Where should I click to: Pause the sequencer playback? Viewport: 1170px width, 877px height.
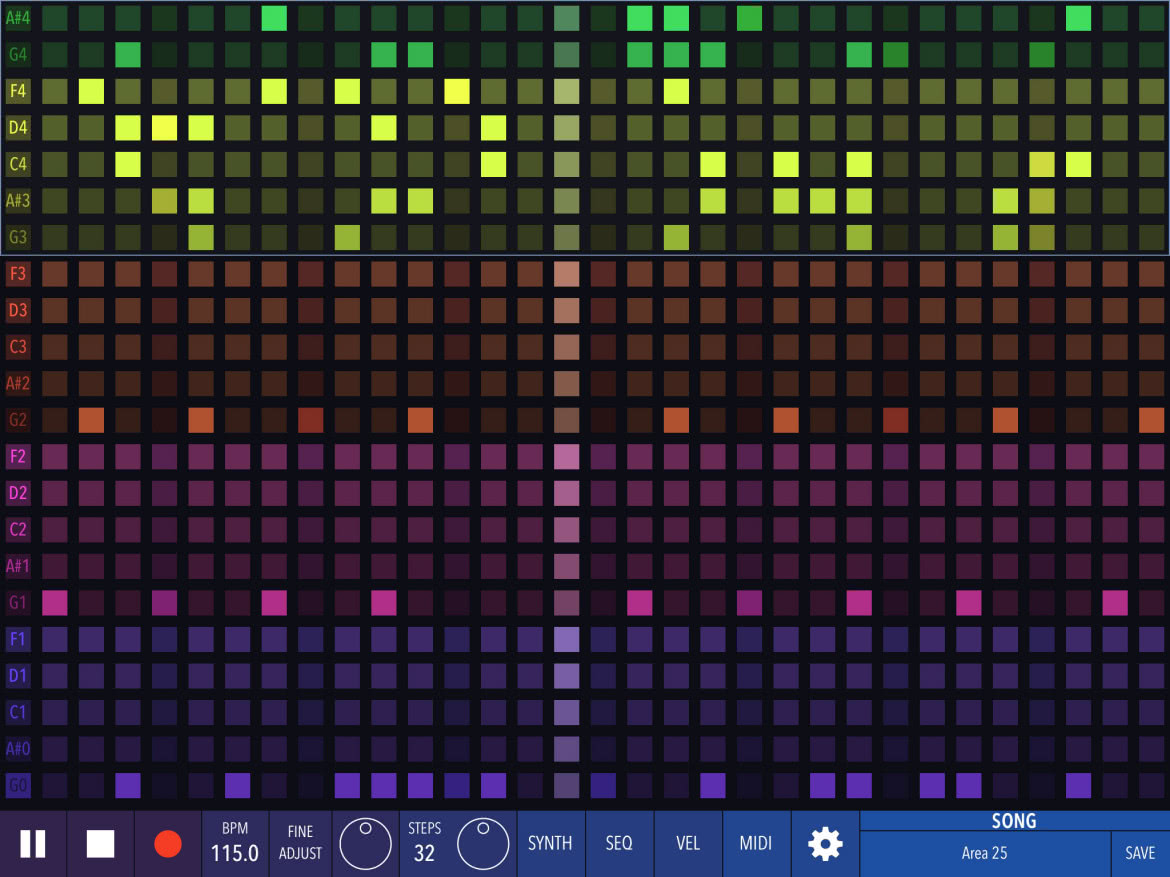coord(33,844)
